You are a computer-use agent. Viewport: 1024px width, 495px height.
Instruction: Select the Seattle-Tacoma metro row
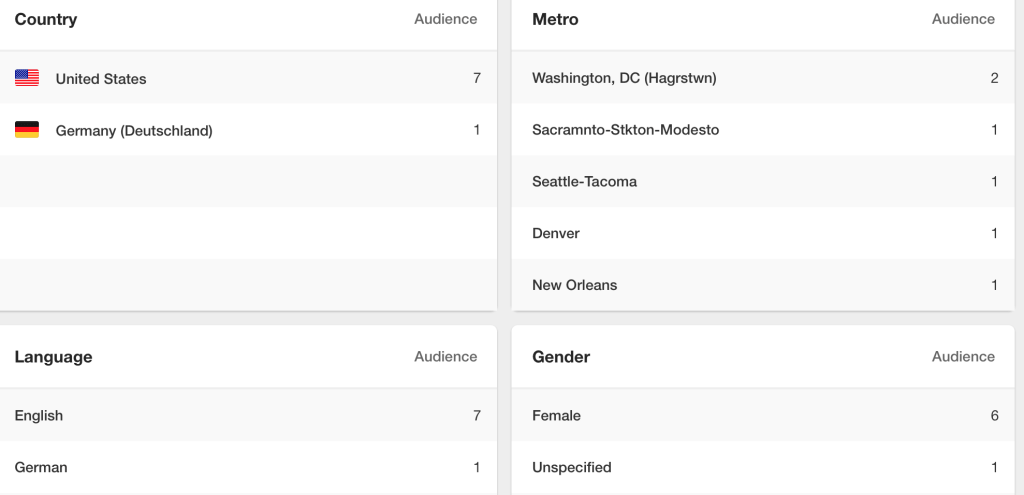(763, 182)
